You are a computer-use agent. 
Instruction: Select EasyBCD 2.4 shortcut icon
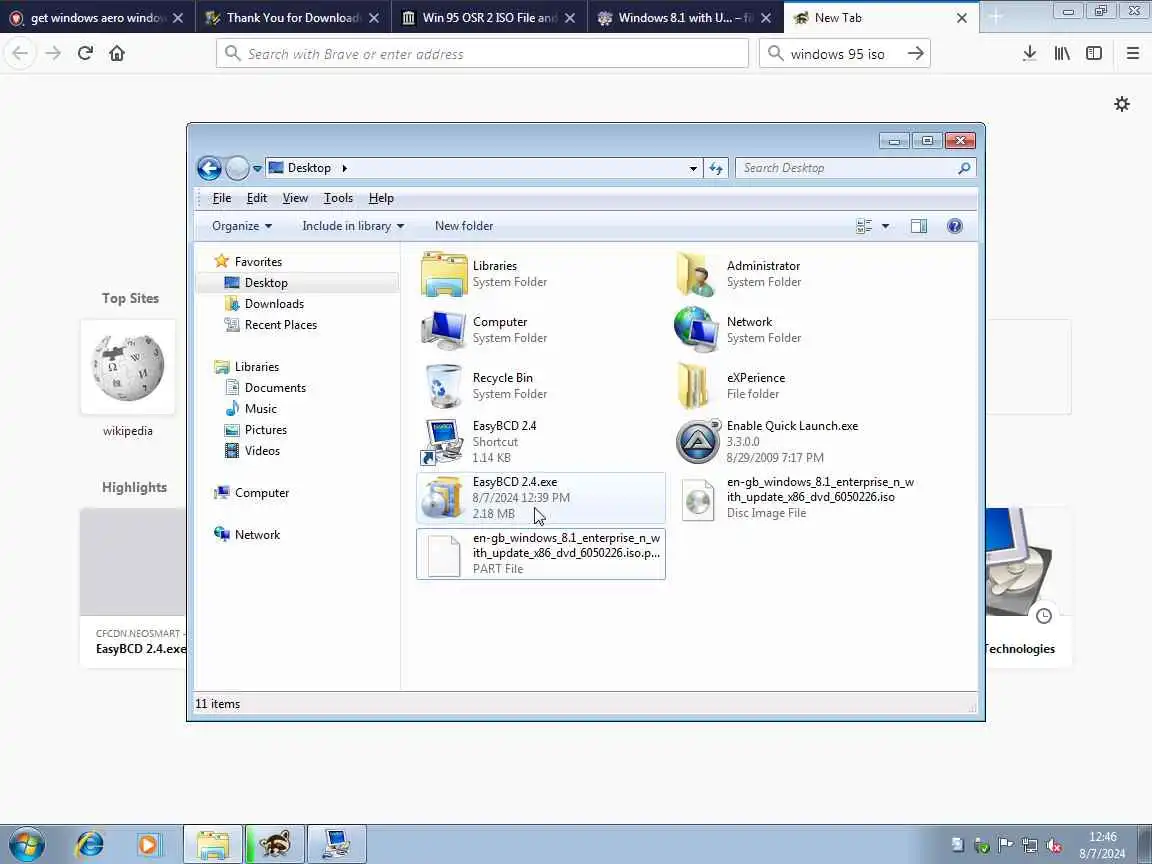tap(444, 442)
